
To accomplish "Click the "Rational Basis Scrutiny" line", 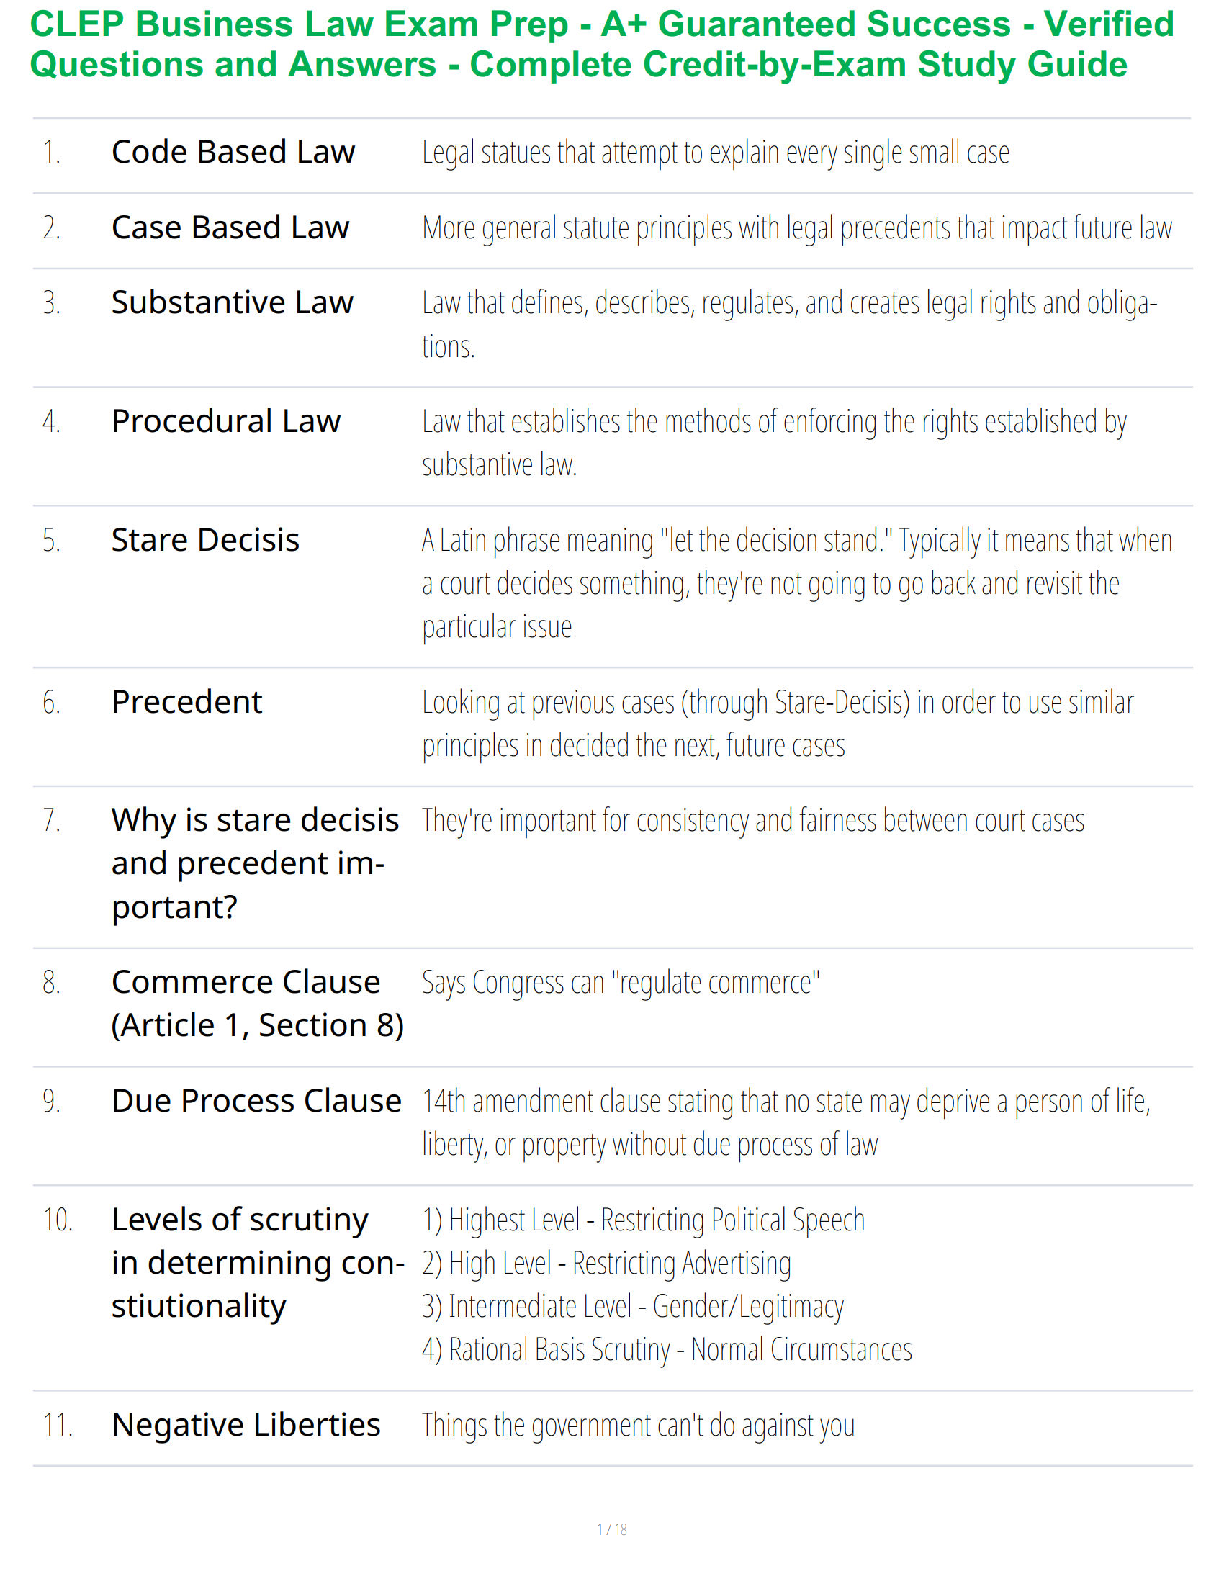I will tap(667, 1350).
